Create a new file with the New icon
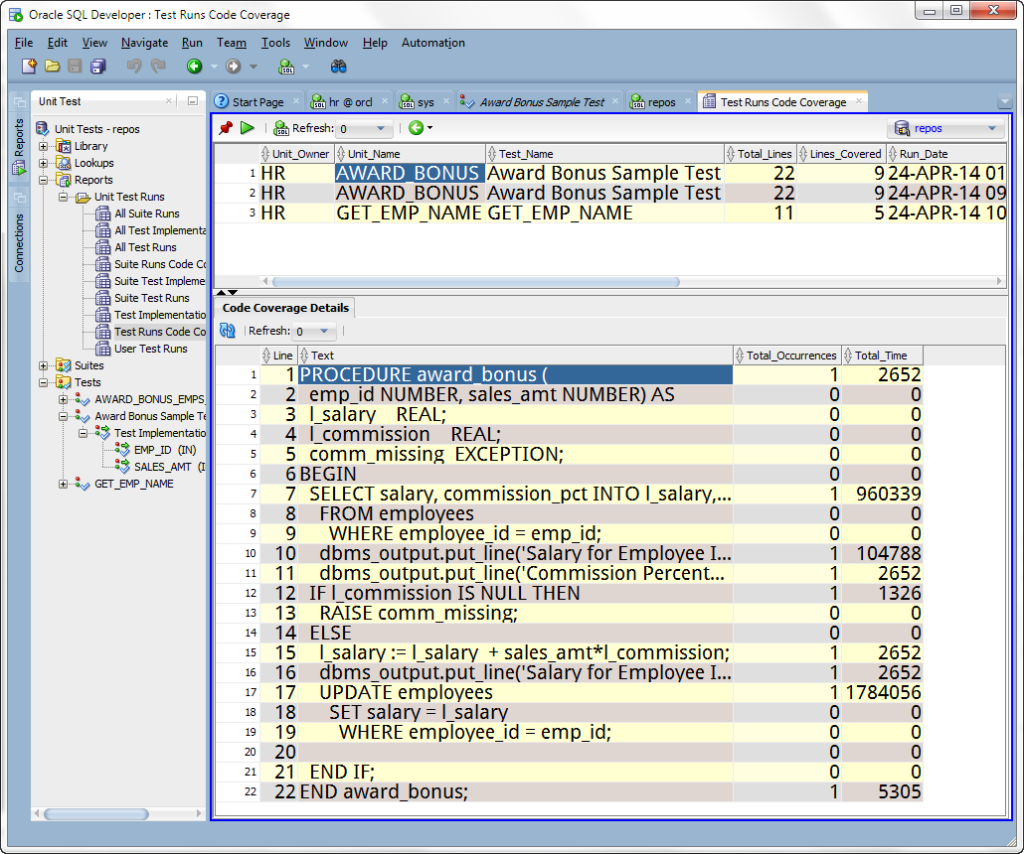Screen dimensions: 1024x854 (29, 66)
